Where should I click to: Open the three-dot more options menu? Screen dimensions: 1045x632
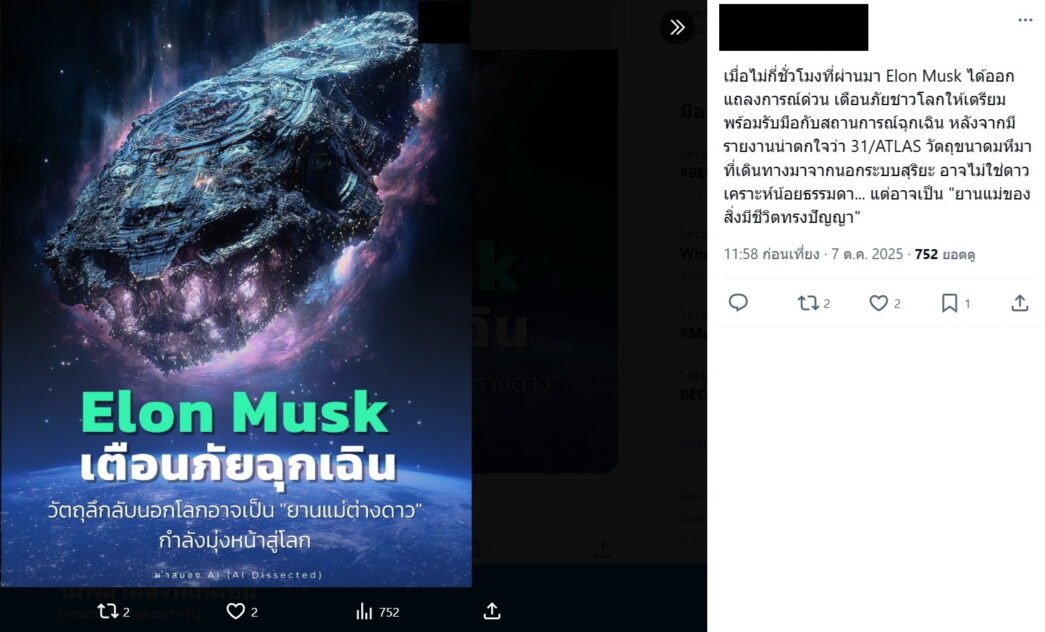(1025, 20)
